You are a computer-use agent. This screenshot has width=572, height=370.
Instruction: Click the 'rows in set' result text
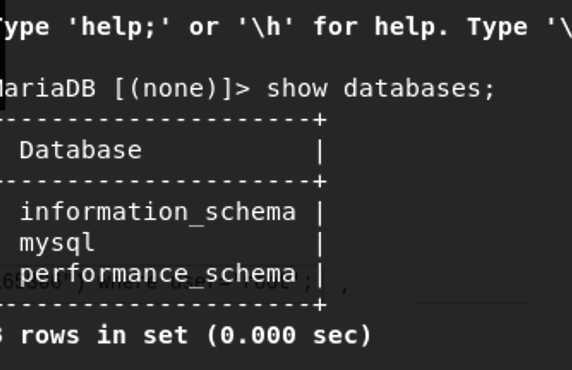point(104,335)
